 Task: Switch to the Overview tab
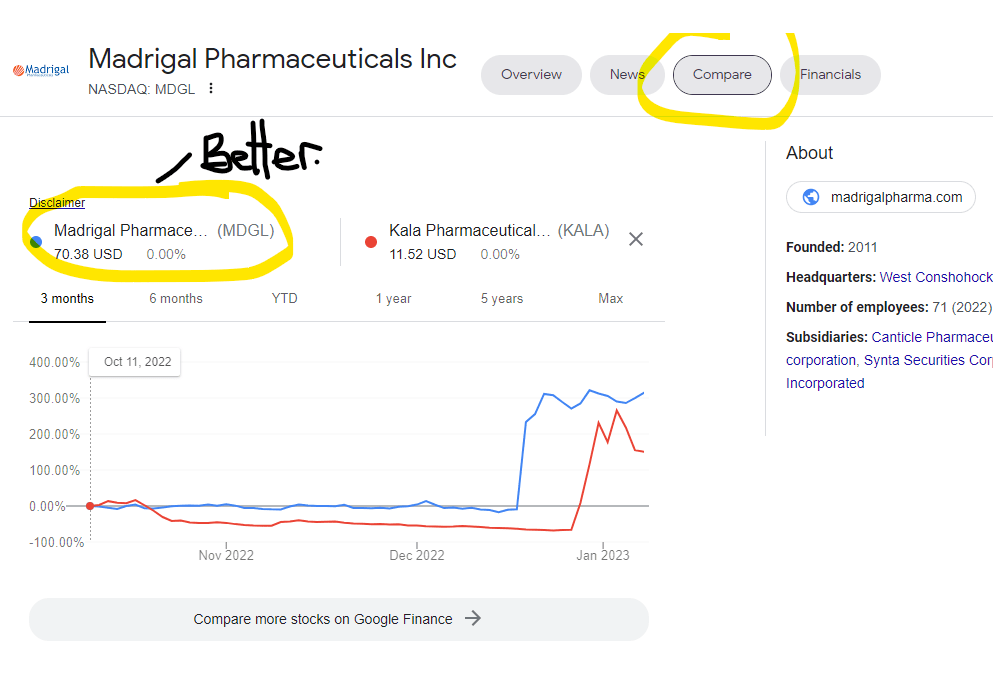(531, 75)
